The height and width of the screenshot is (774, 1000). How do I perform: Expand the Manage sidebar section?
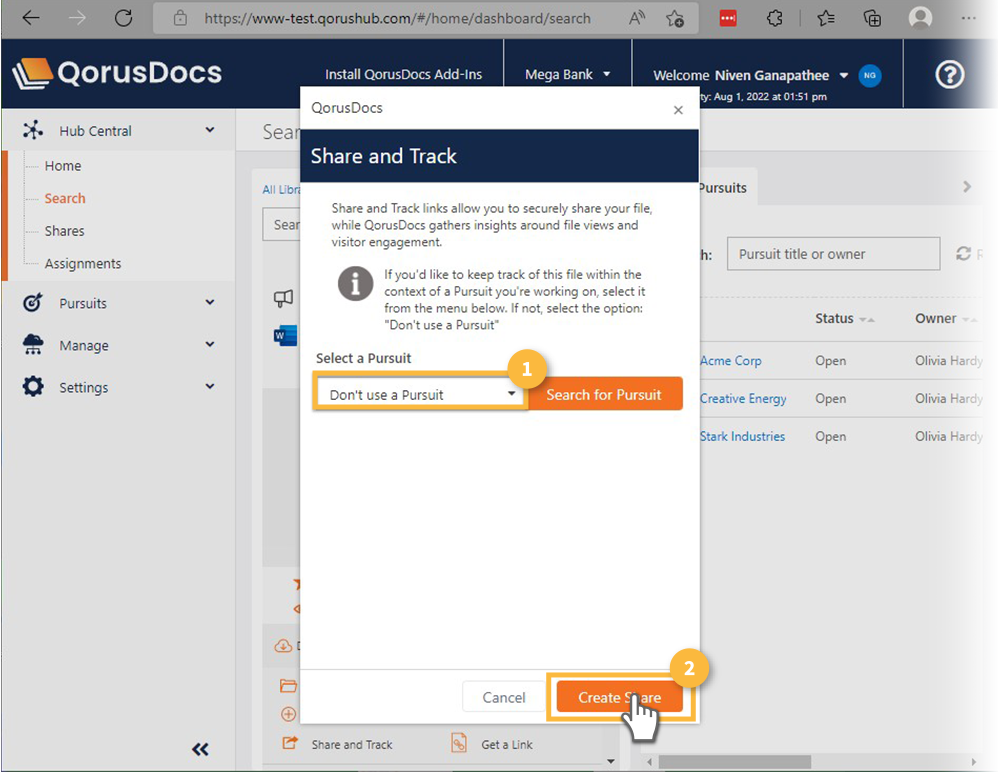pyautogui.click(x=118, y=345)
